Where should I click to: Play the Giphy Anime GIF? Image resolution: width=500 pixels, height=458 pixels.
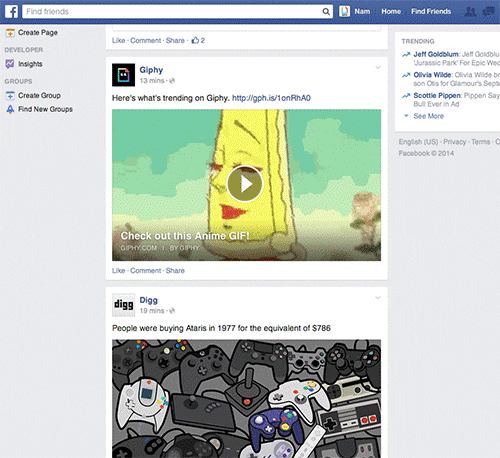tap(245, 184)
